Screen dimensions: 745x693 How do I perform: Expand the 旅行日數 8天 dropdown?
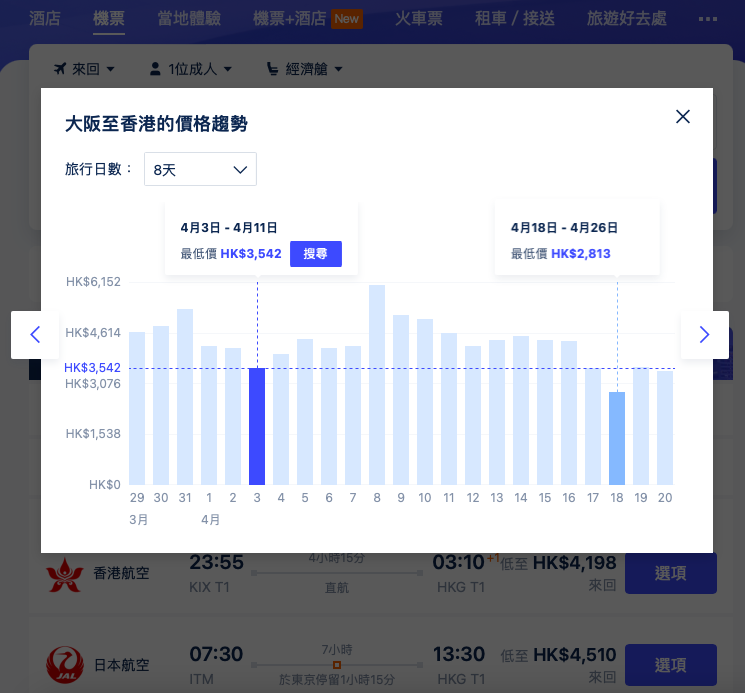coord(200,170)
